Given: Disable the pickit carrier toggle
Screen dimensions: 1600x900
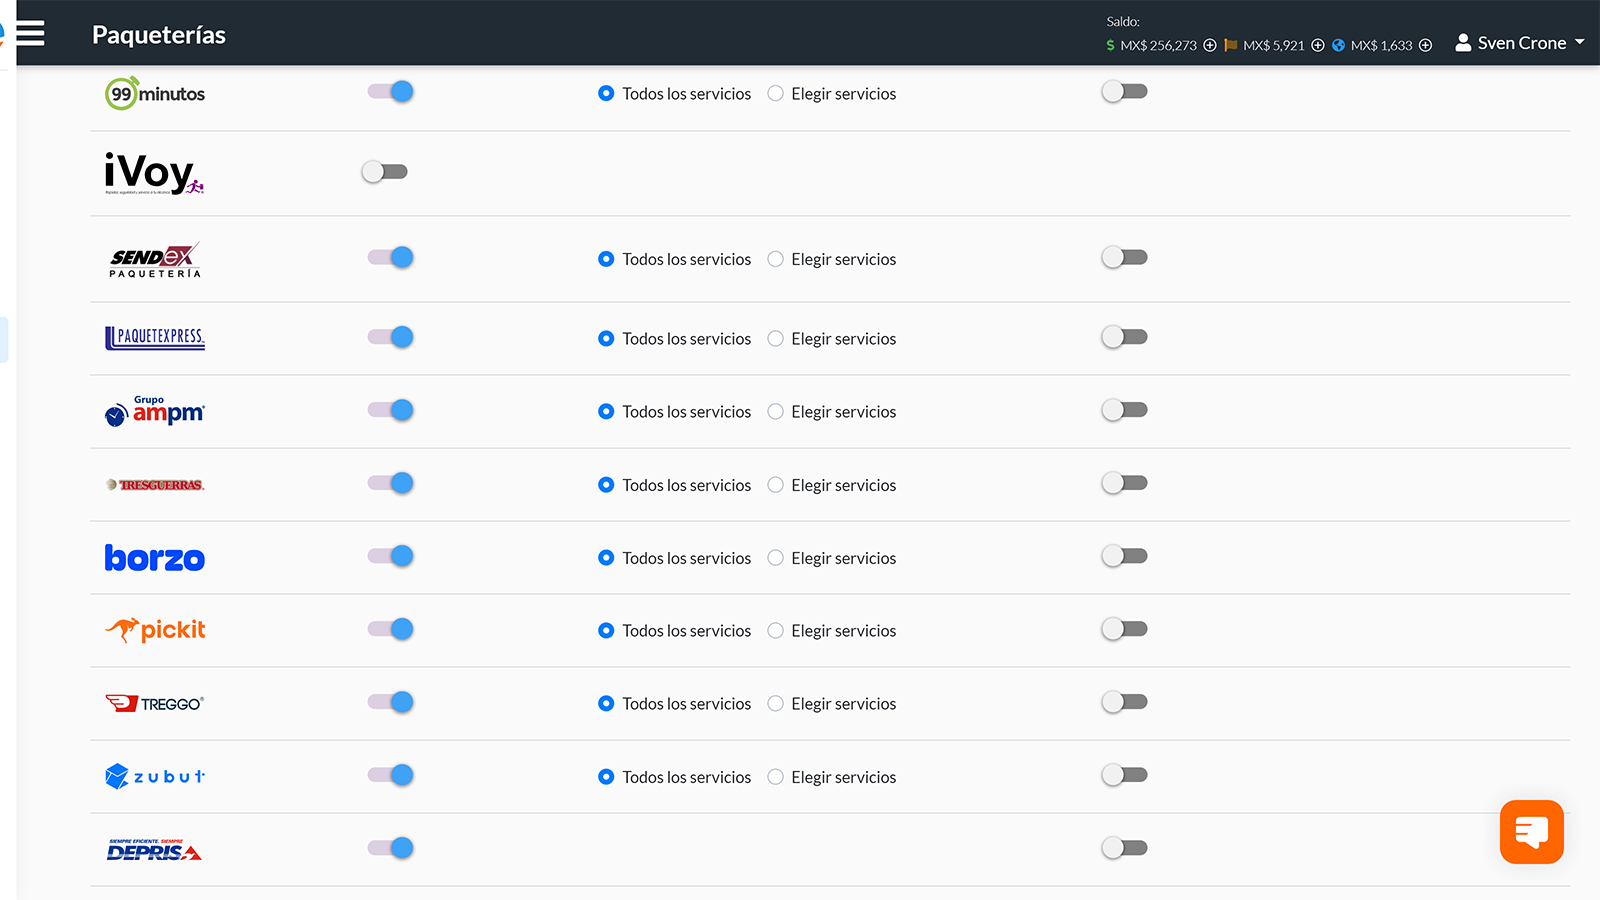Looking at the screenshot, I should (x=390, y=629).
